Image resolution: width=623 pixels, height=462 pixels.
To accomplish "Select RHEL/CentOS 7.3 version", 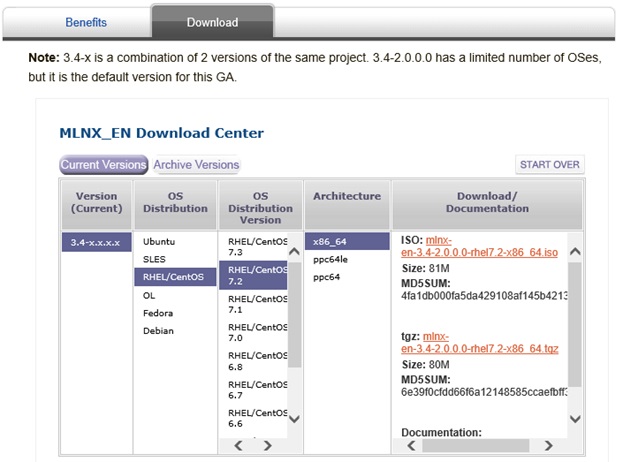I will (253, 247).
